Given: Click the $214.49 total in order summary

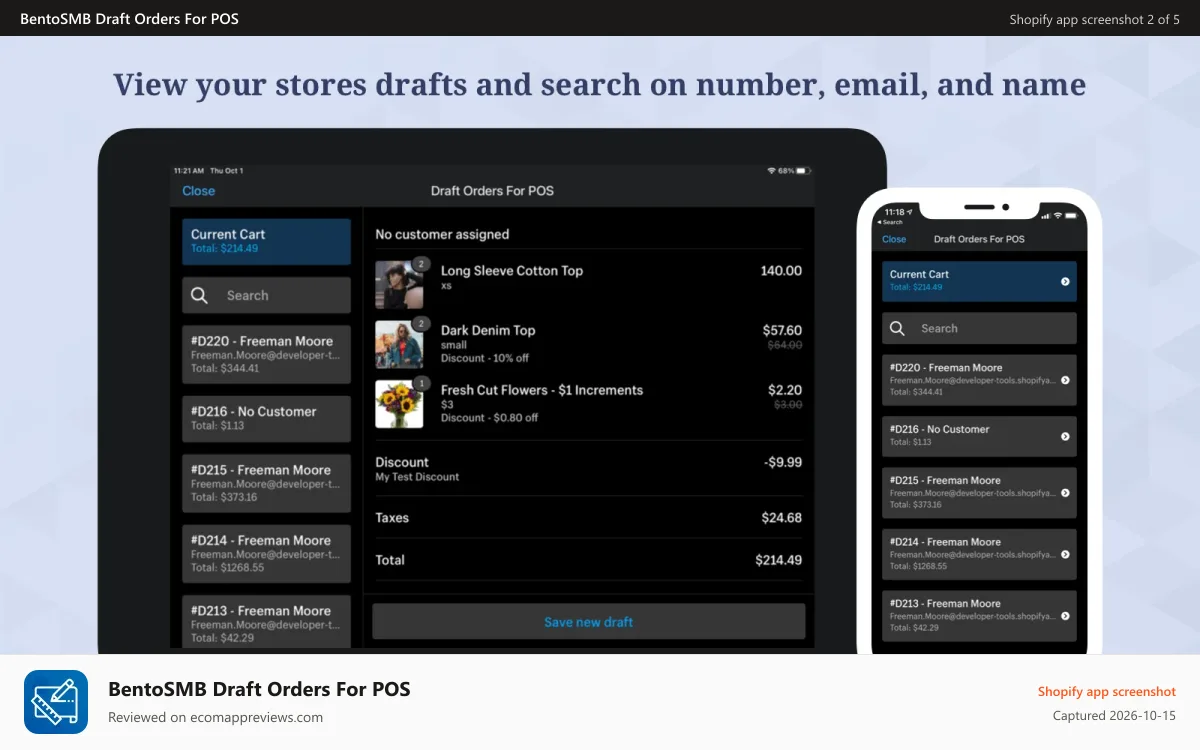Looking at the screenshot, I should pyautogui.click(x=779, y=560).
